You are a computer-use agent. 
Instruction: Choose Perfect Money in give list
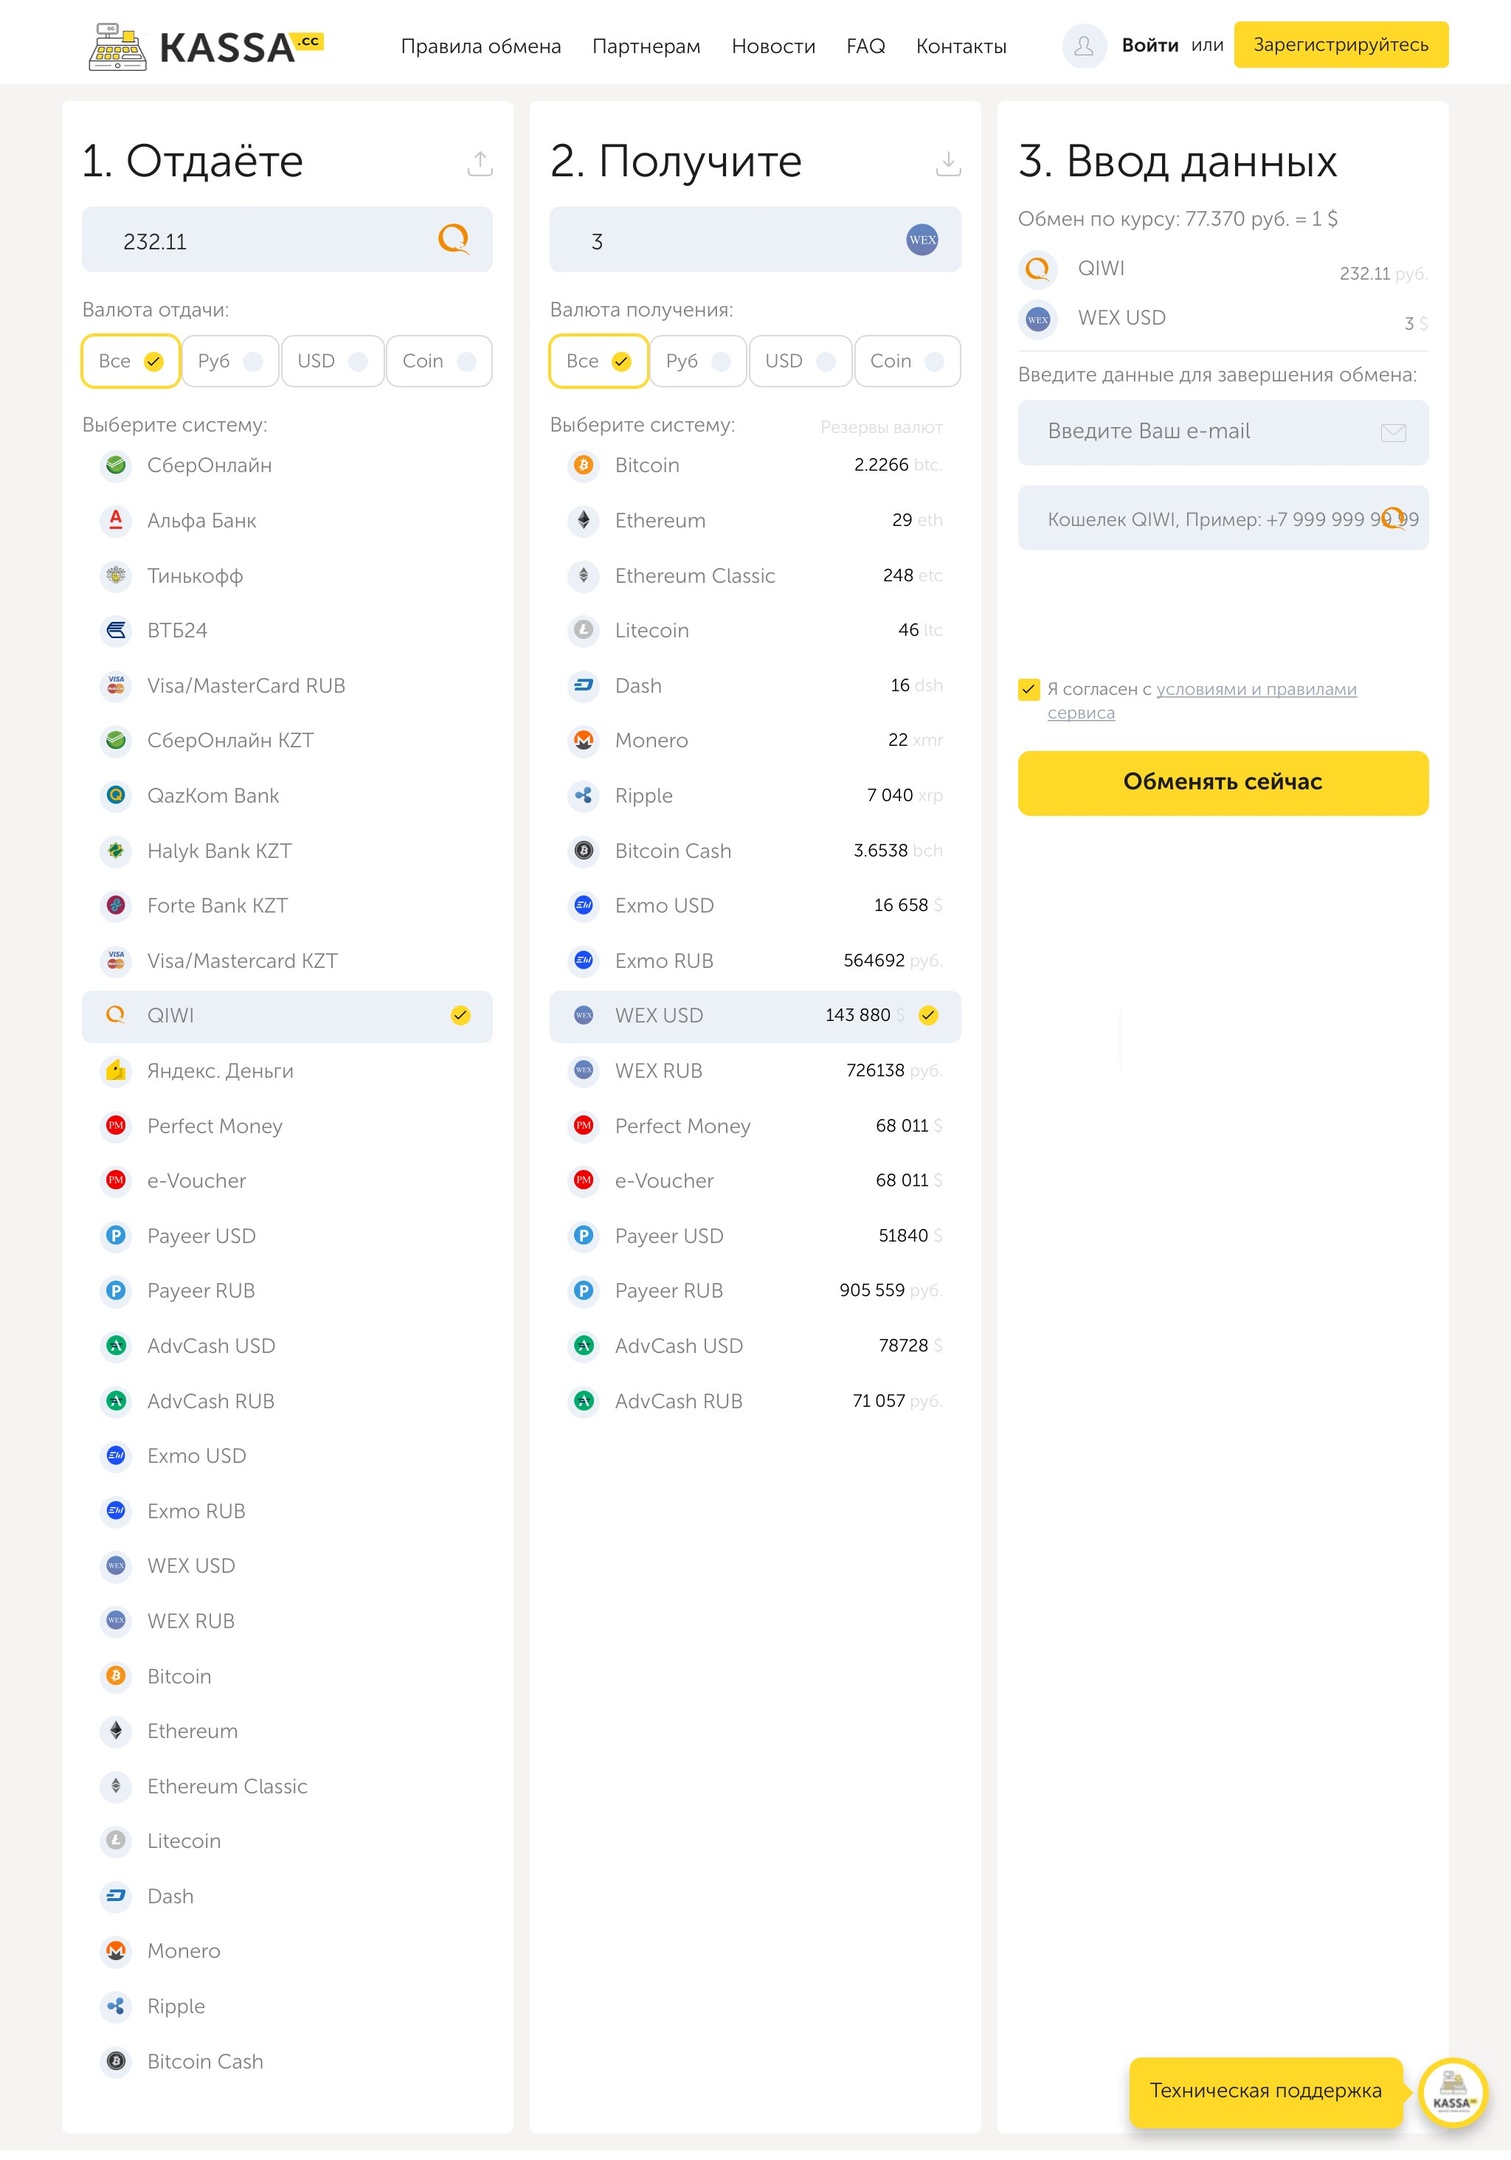(287, 1126)
